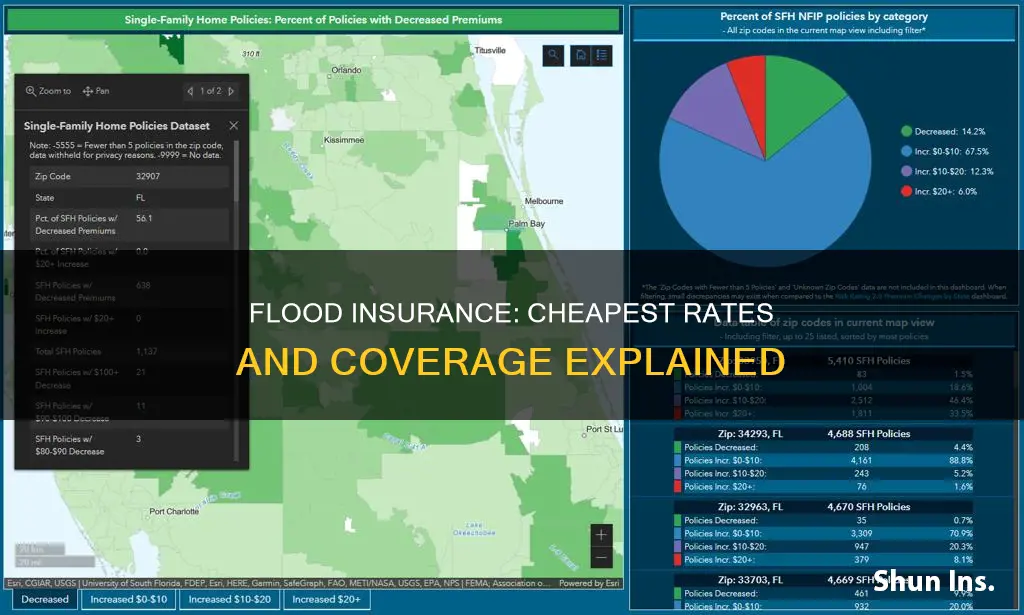Click Policies Incr. $0-$10 row with 3,309

pos(824,533)
